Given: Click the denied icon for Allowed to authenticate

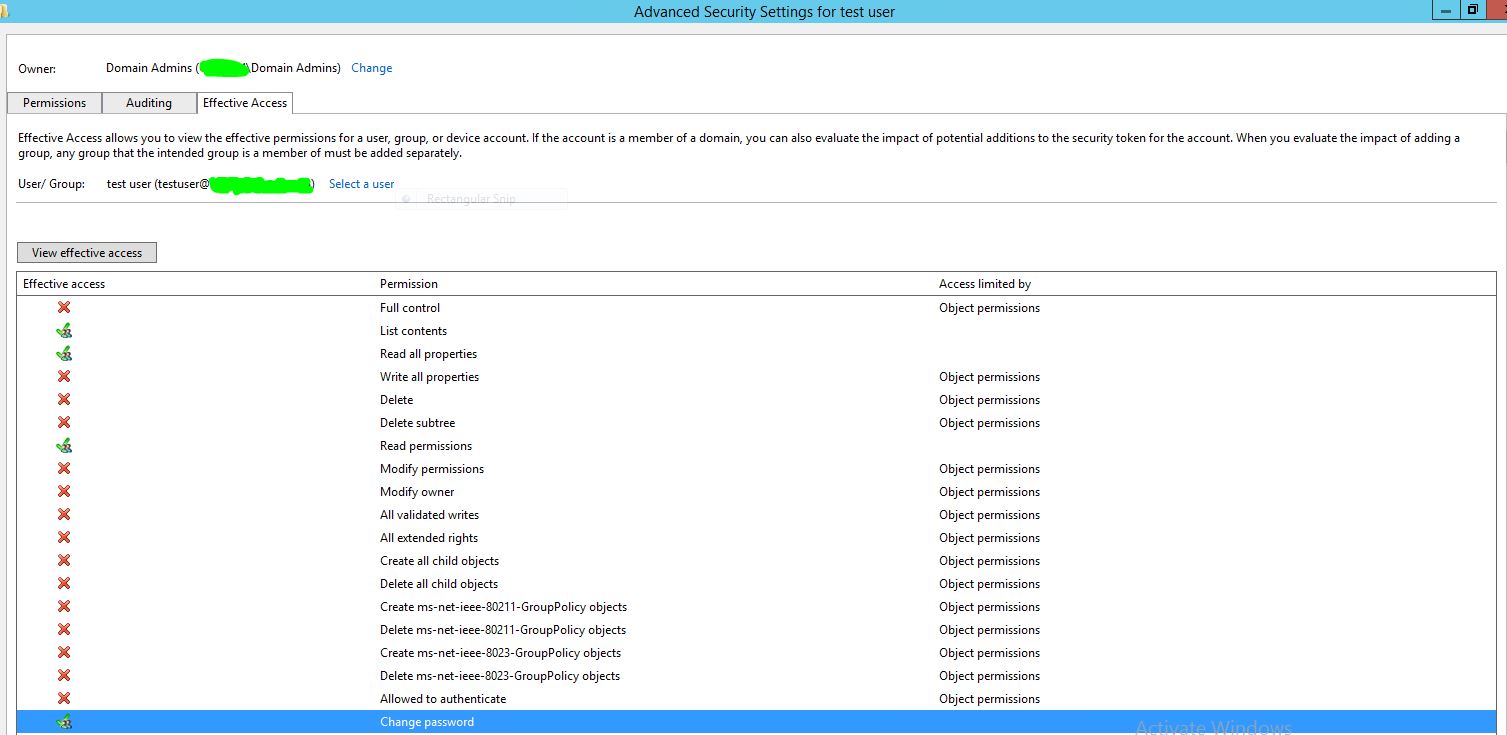Looking at the screenshot, I should click(x=64, y=699).
